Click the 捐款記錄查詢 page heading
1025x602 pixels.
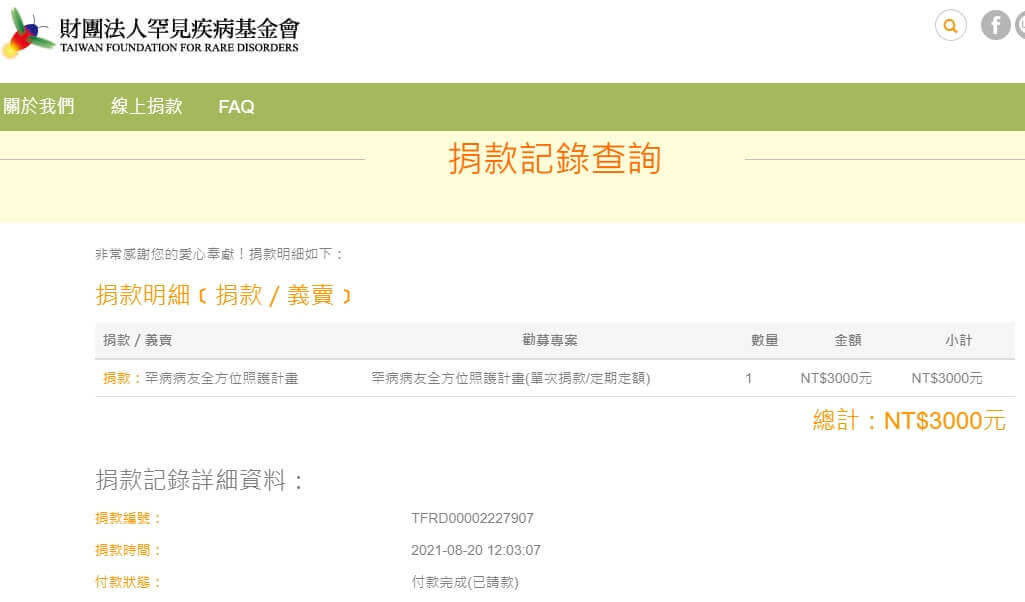[x=554, y=159]
